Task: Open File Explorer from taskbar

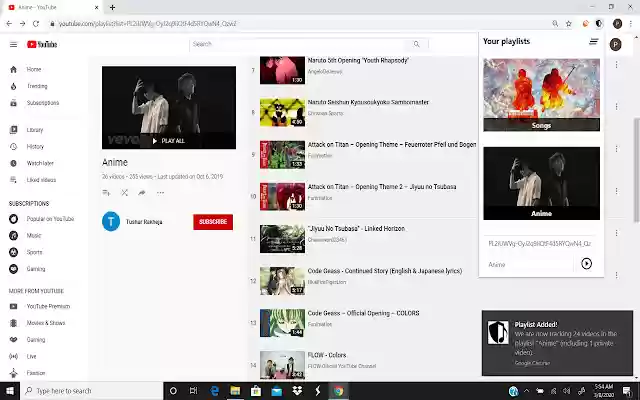Action: coord(235,391)
